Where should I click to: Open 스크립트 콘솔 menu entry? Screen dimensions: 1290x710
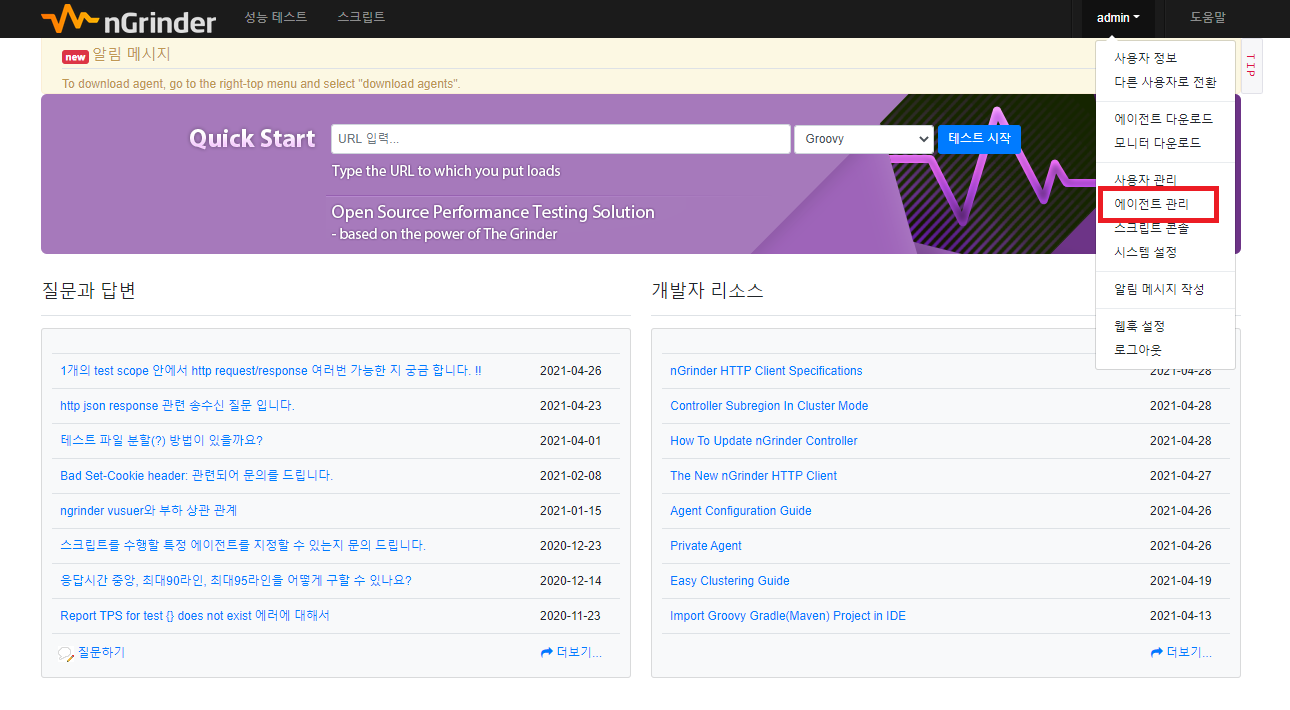[x=1152, y=228]
